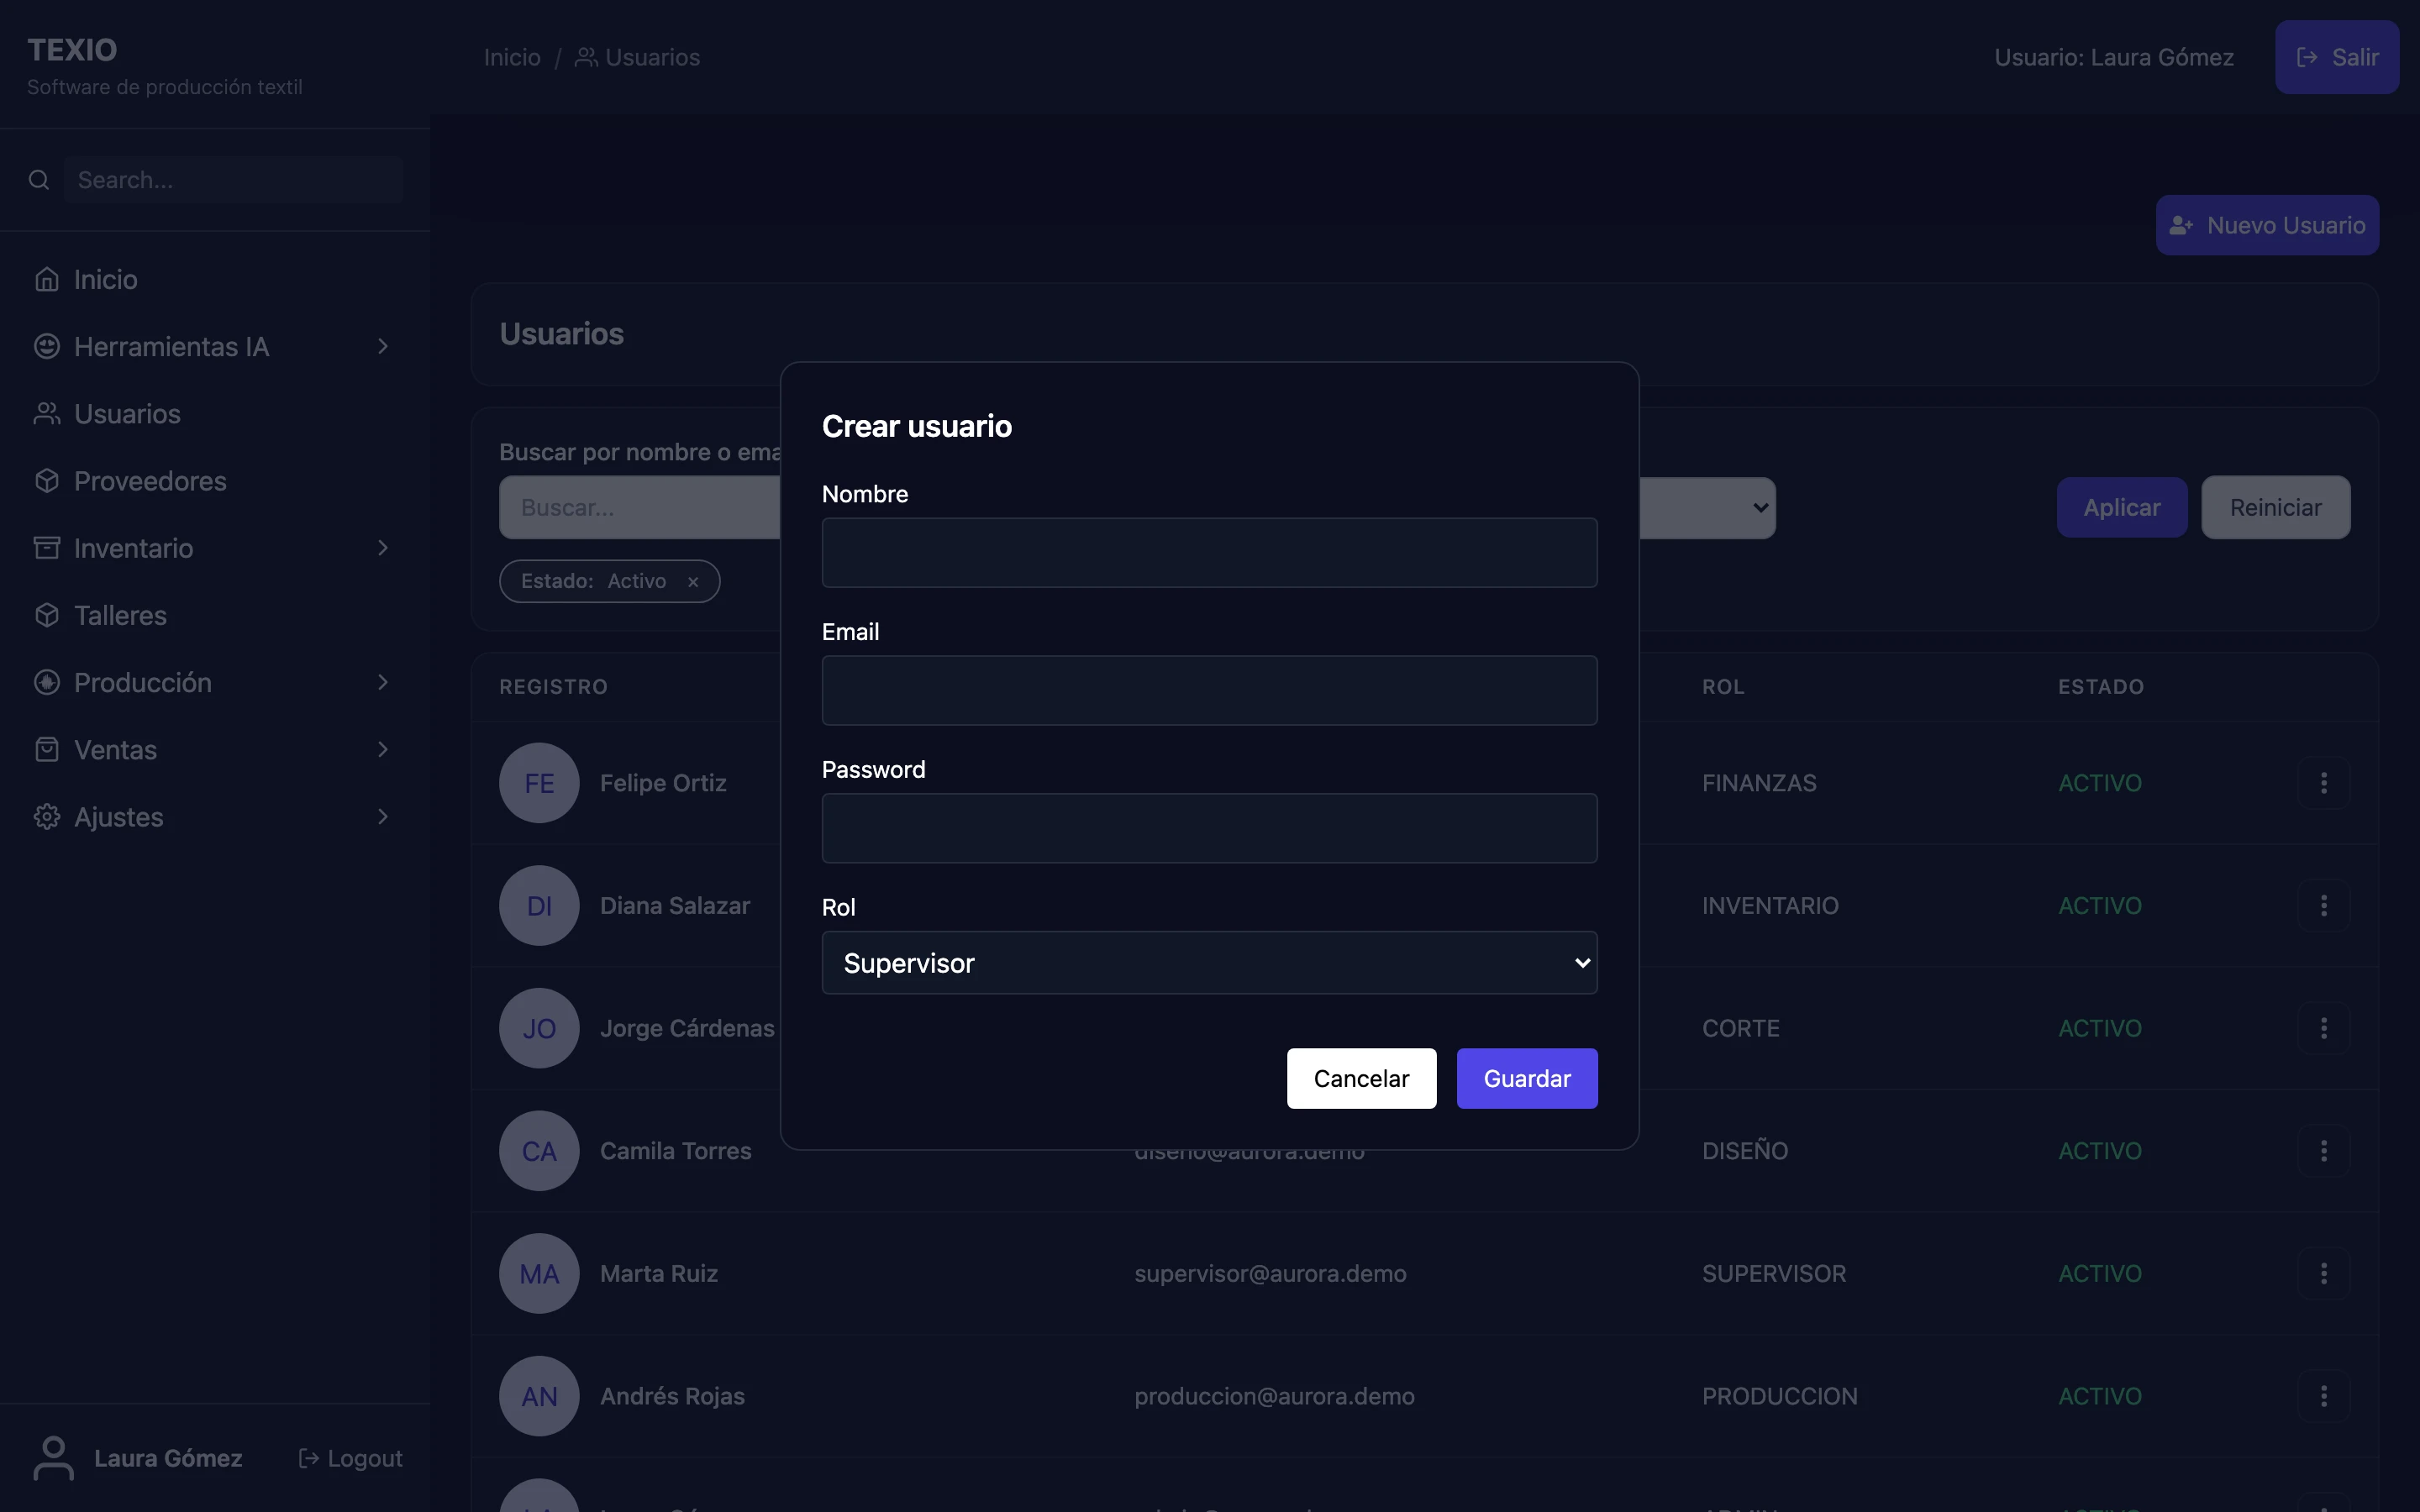
Task: Click the FE avatar of Felipe Ortiz
Action: pyautogui.click(x=539, y=783)
